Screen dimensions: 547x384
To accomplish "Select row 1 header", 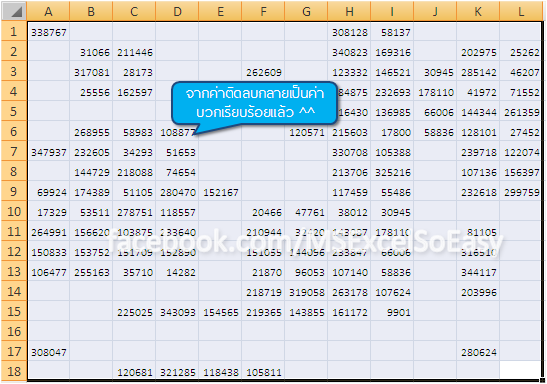I will 14,32.
